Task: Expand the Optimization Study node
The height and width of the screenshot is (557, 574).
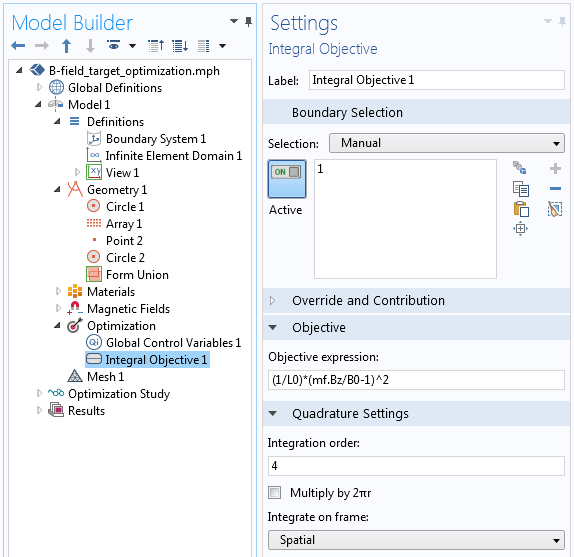Action: tap(40, 393)
